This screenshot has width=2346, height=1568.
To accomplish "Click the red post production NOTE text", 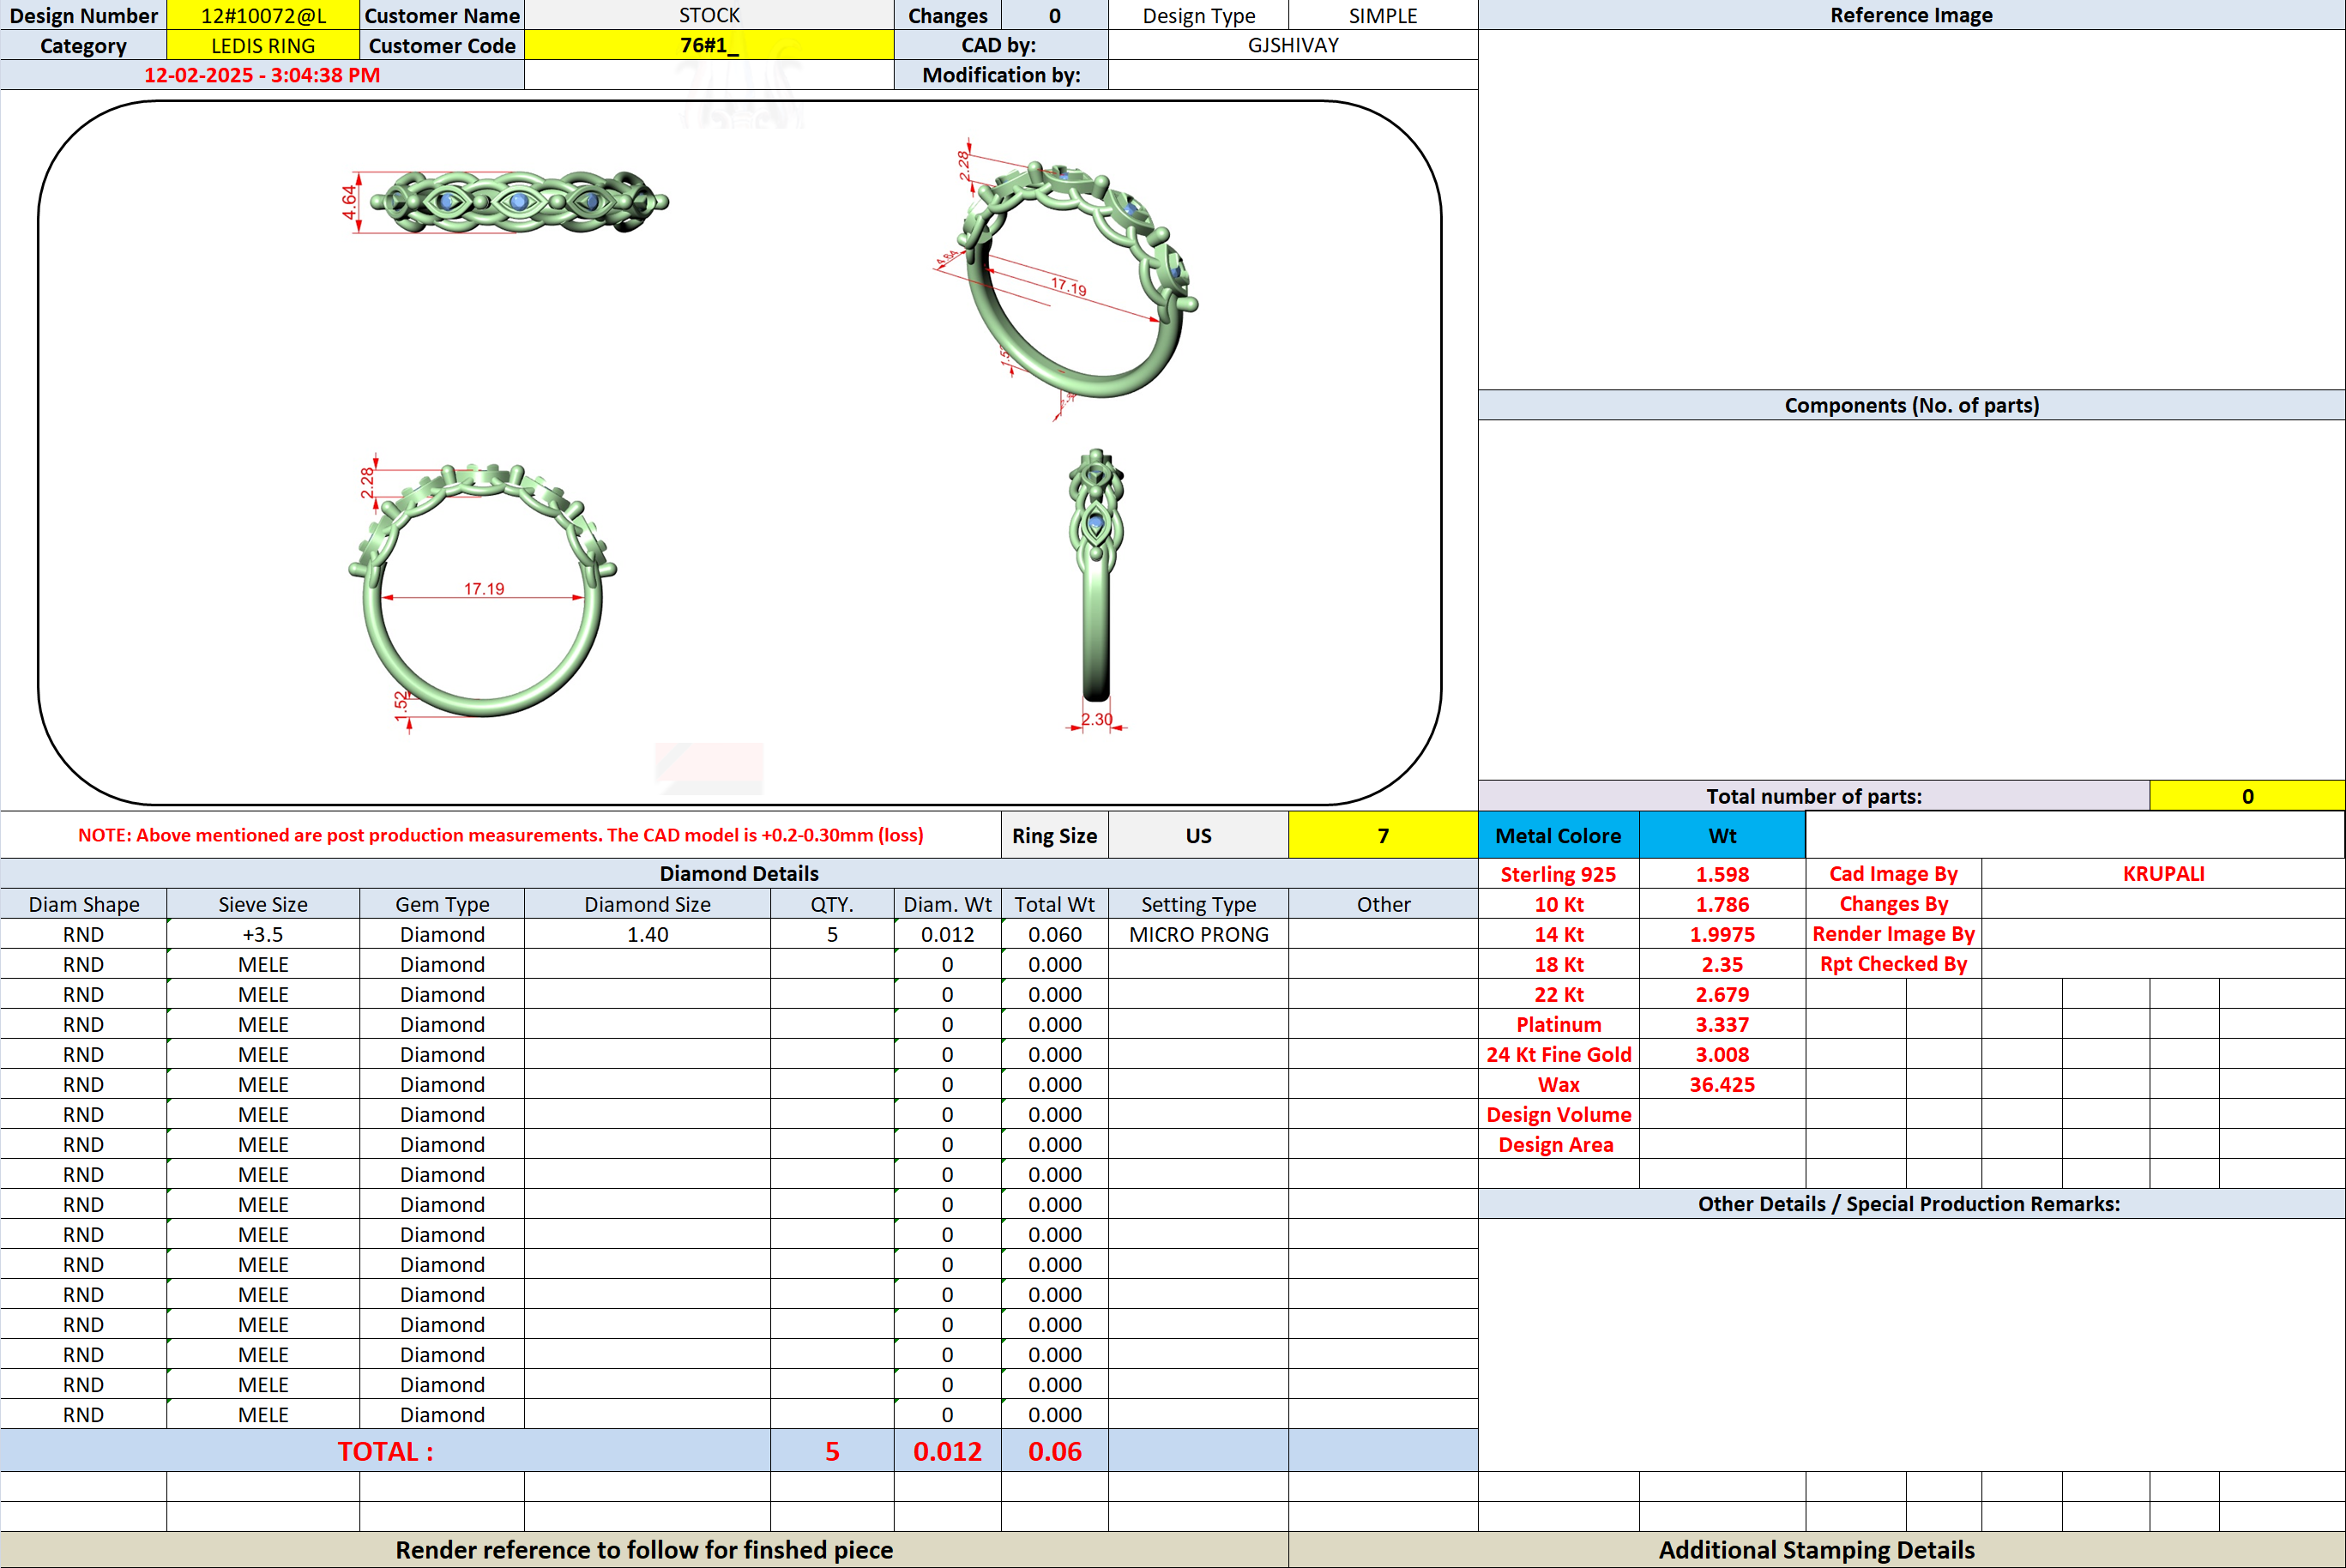I will 500,835.
